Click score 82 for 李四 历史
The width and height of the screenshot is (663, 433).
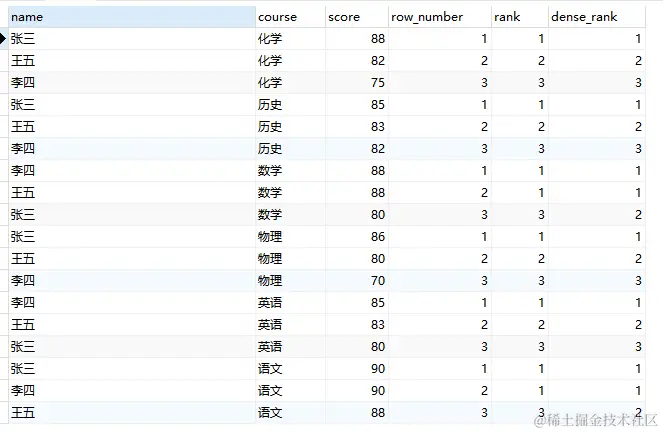(356, 149)
